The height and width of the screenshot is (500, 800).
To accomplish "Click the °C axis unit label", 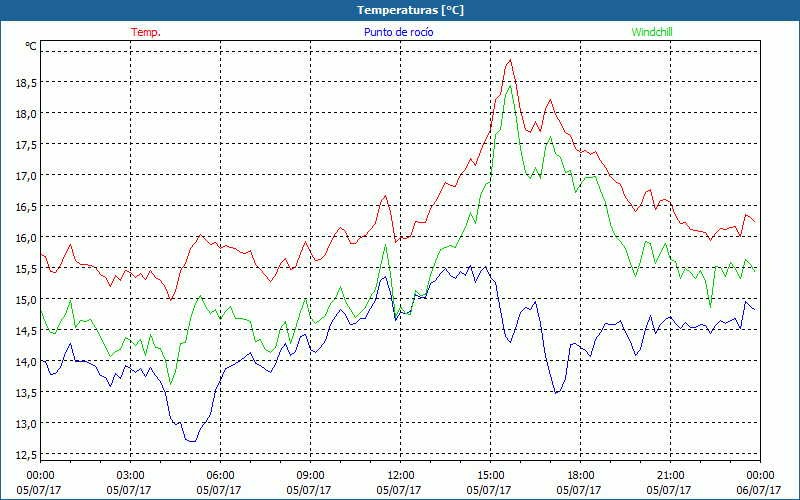I will (31, 46).
